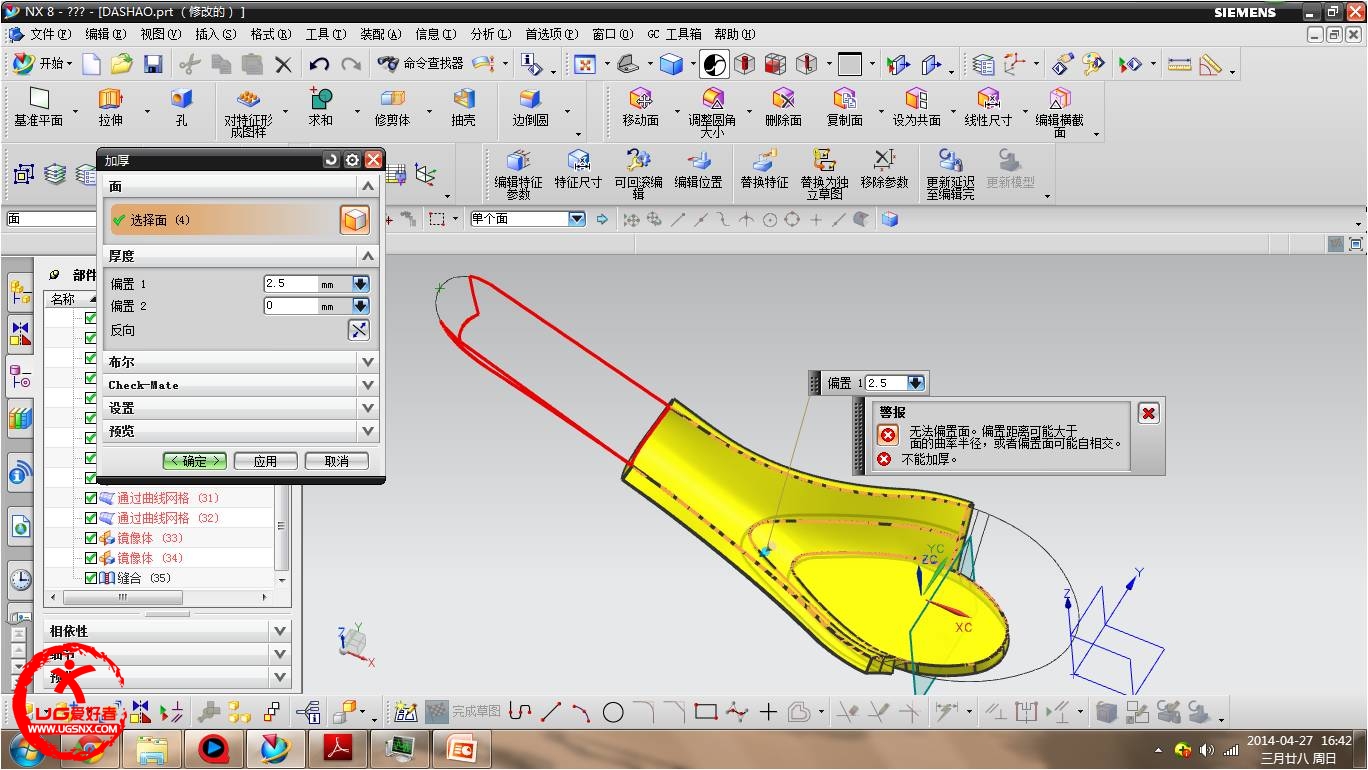
Task: Click the 替换特征 replace feature icon
Action: point(764,160)
